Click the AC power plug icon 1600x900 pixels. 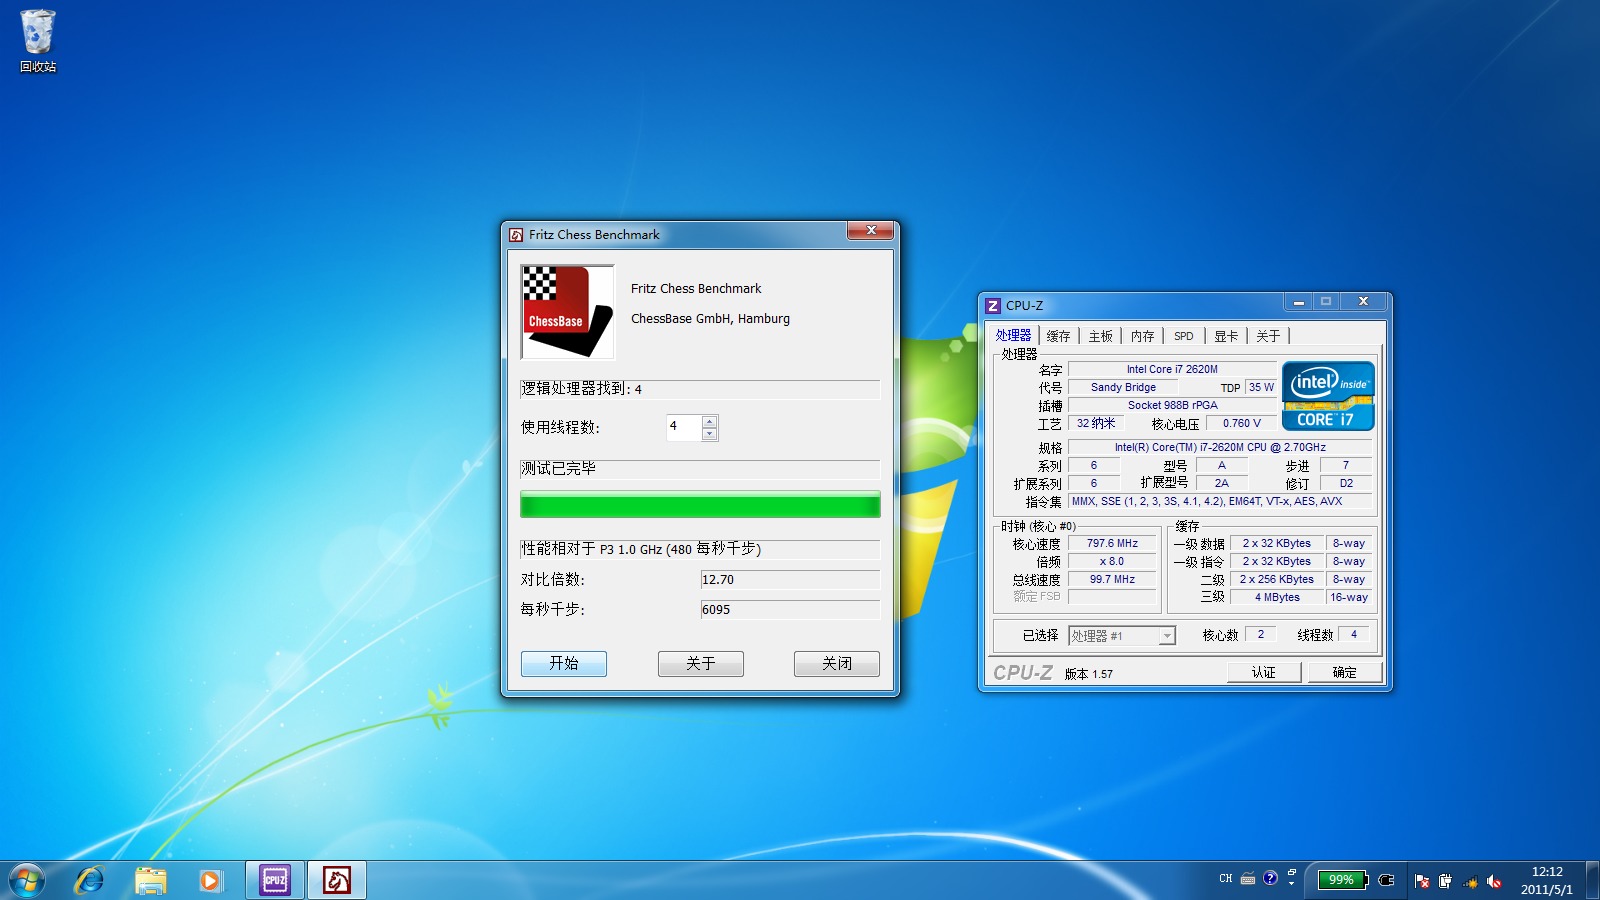(1386, 880)
